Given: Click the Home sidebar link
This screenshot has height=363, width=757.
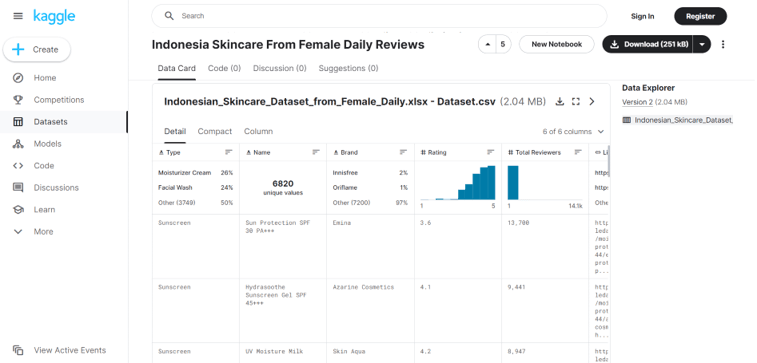Looking at the screenshot, I should (45, 78).
